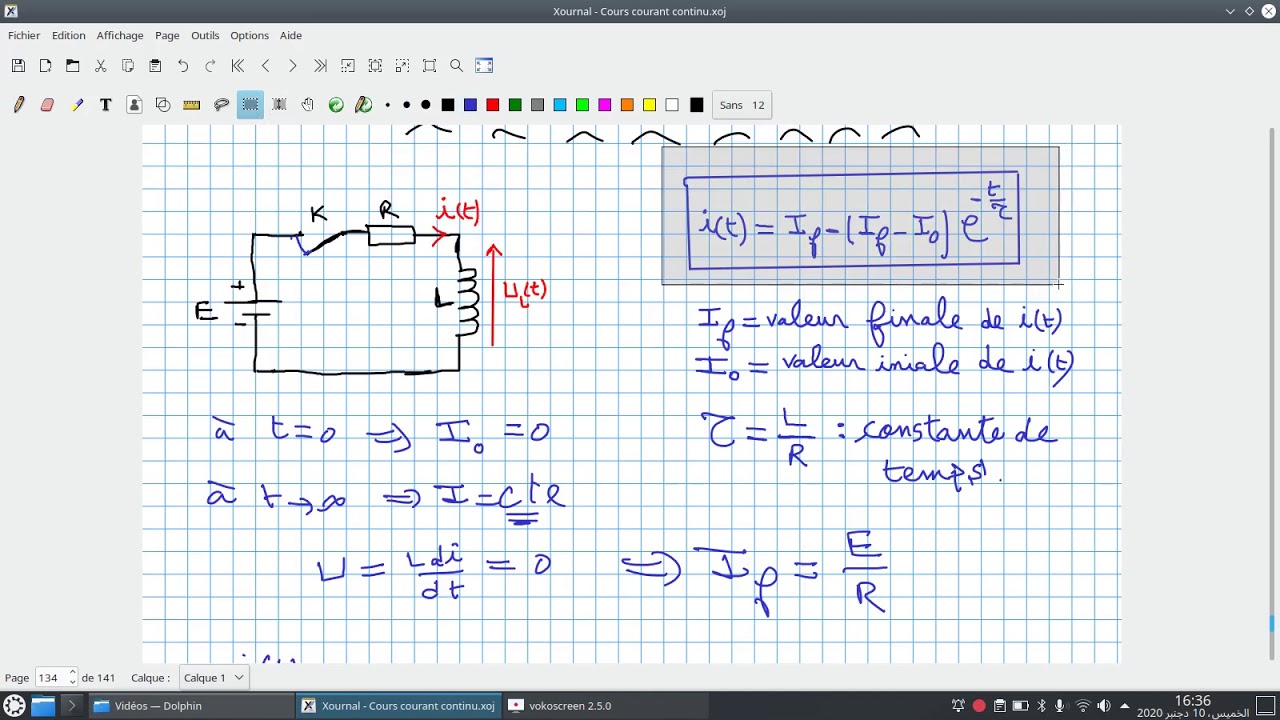Open the Aide menu
The image size is (1280, 720).
(x=291, y=35)
